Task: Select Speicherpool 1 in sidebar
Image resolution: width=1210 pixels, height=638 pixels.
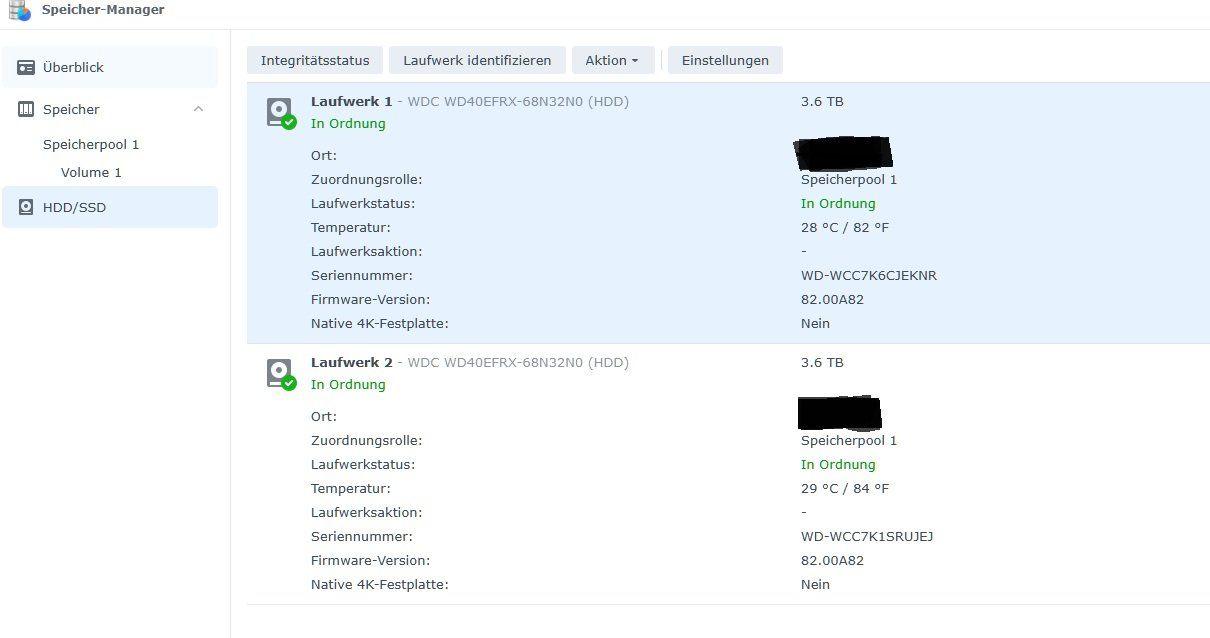Action: click(x=91, y=144)
